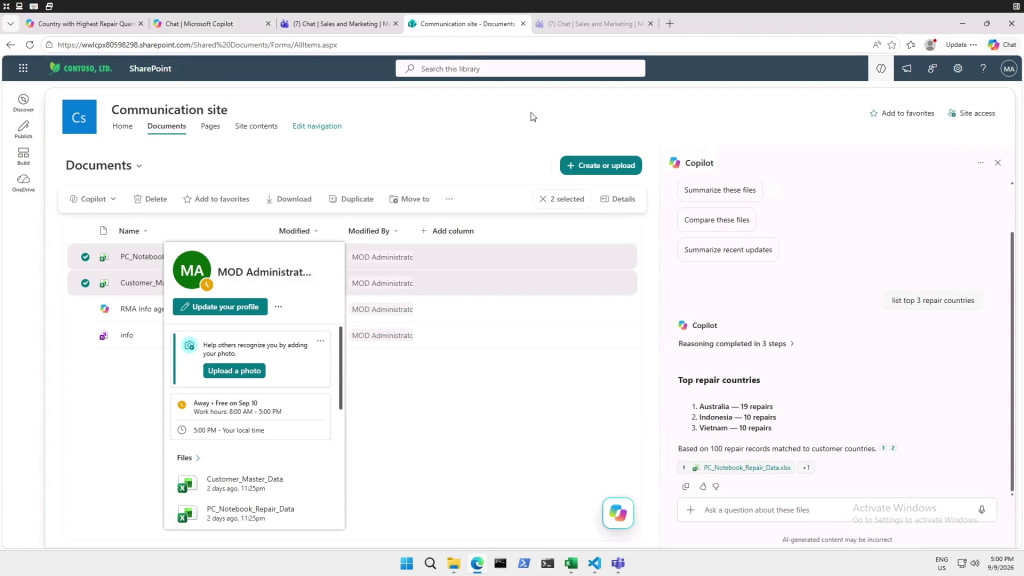The width and height of the screenshot is (1024, 576).
Task: Give thumbs up to Copilot answer
Action: pyautogui.click(x=703, y=487)
